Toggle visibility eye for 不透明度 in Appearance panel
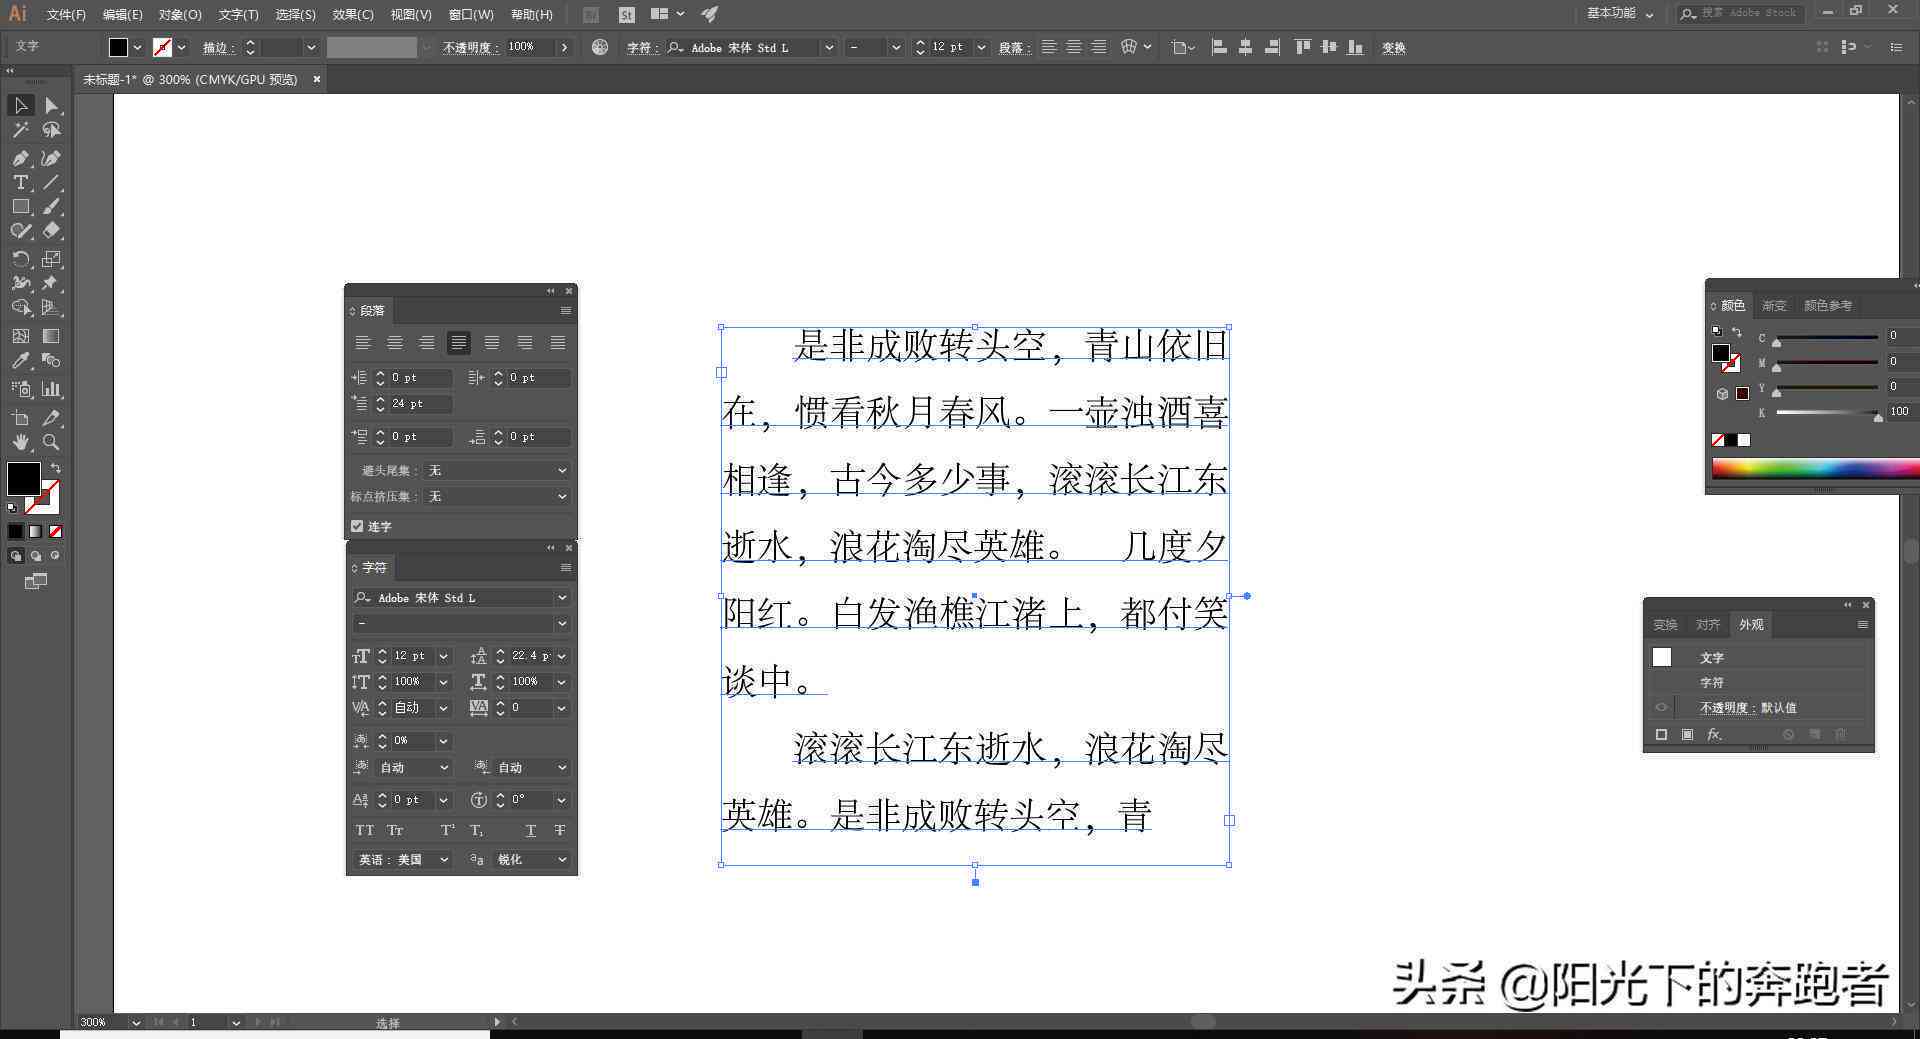This screenshot has width=1920, height=1039. tap(1661, 707)
